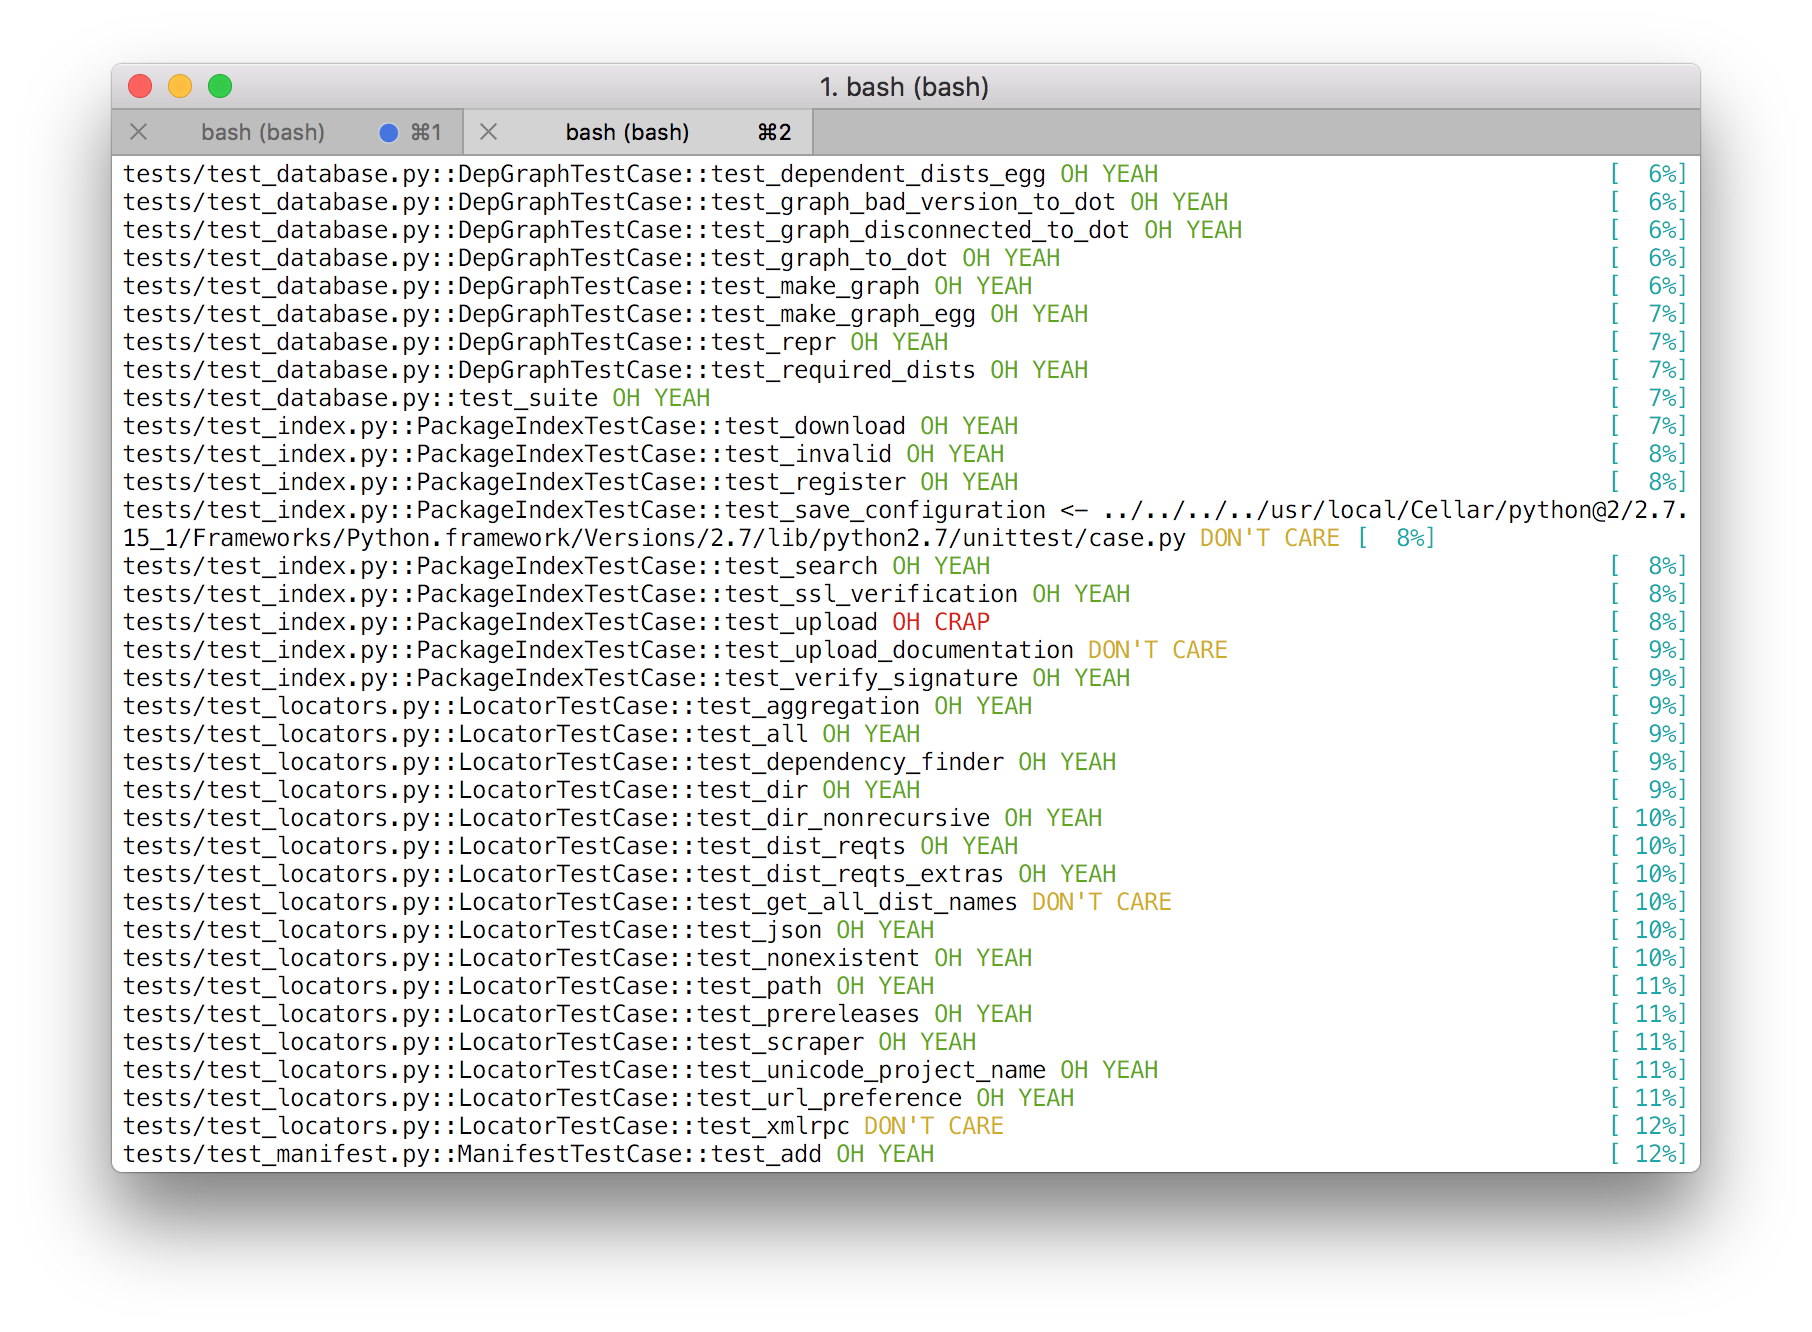Click the '10%' progress on test_dir_nonrecursive row

tap(1648, 818)
